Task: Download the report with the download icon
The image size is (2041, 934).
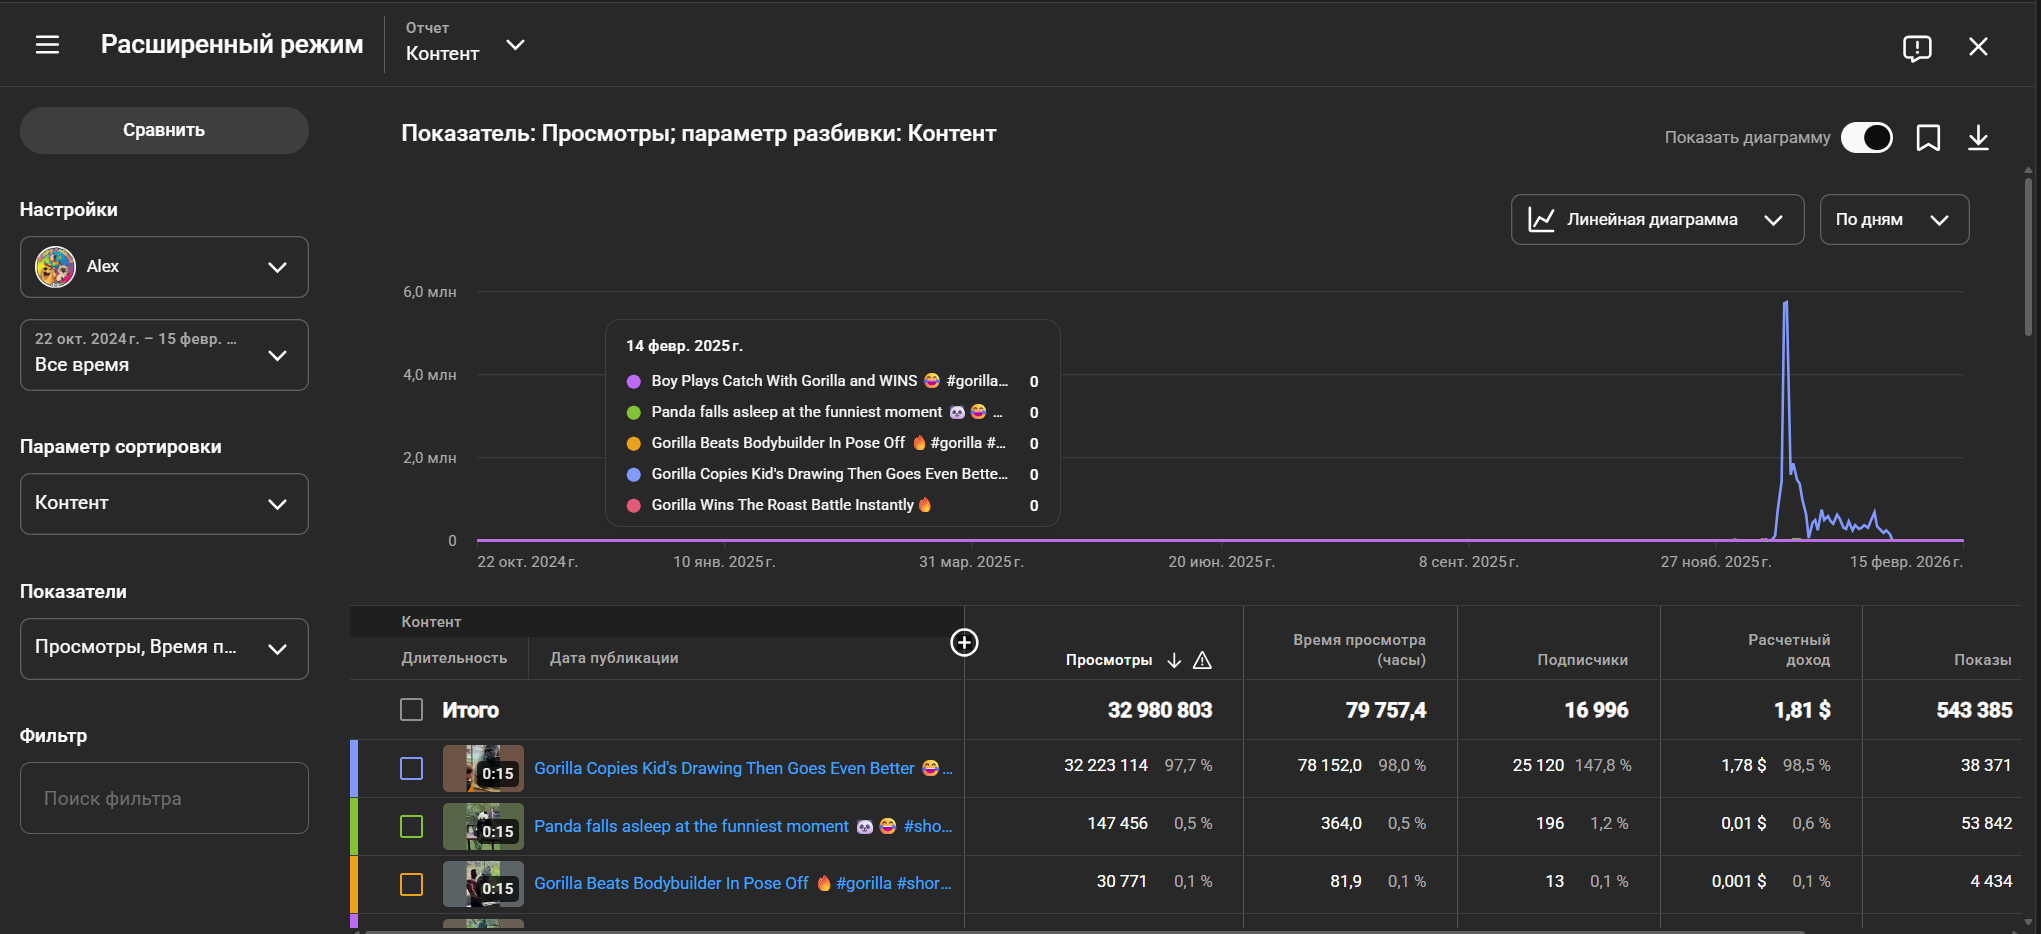Action: click(1978, 138)
